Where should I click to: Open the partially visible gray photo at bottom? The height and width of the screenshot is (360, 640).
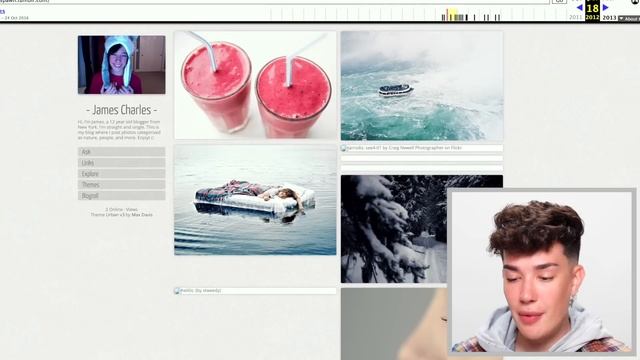(394, 324)
